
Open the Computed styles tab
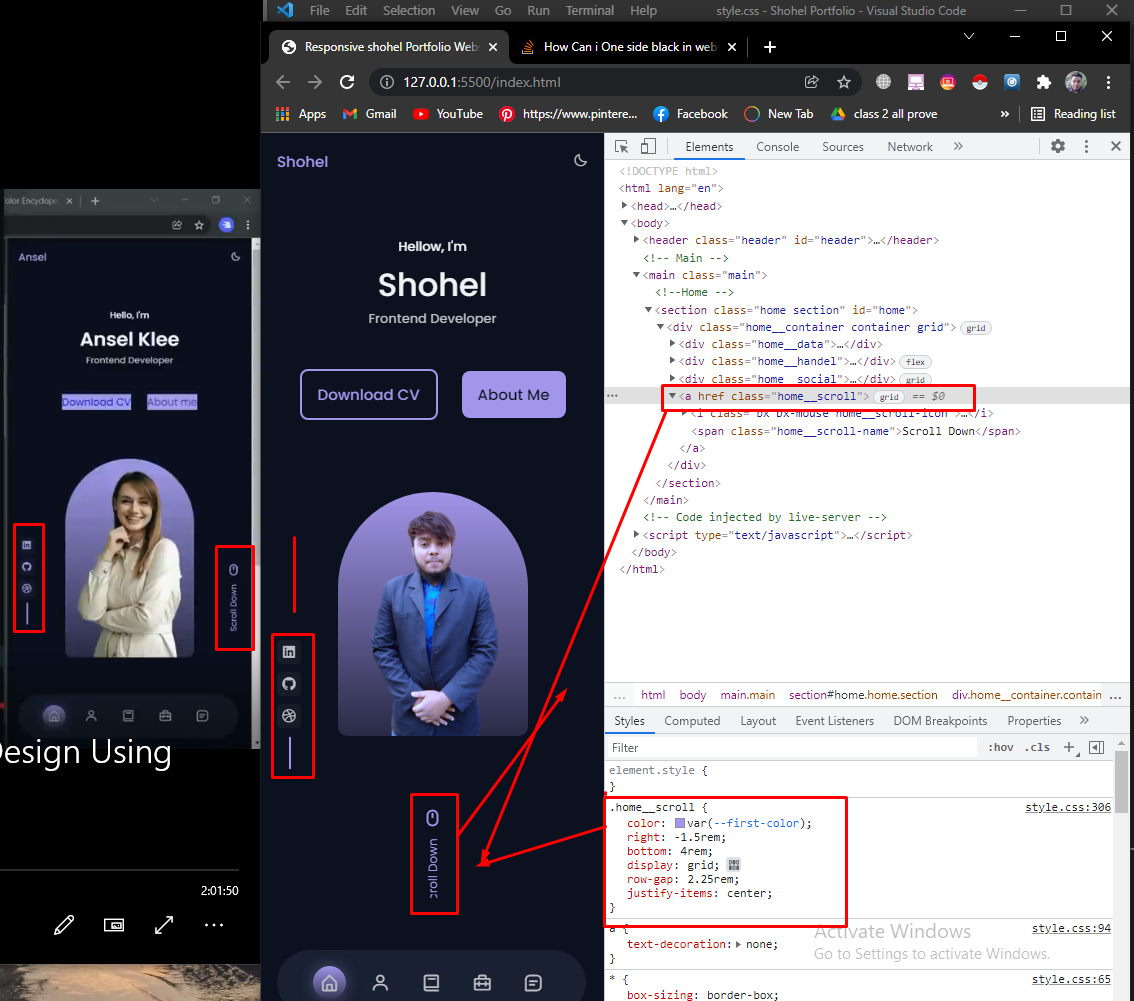692,721
